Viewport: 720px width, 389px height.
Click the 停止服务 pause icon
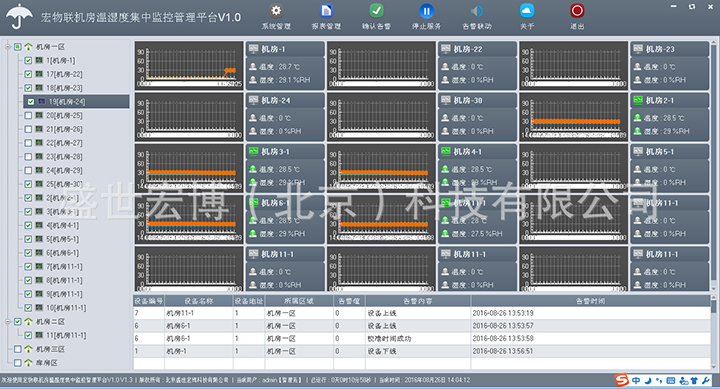pyautogui.click(x=427, y=11)
